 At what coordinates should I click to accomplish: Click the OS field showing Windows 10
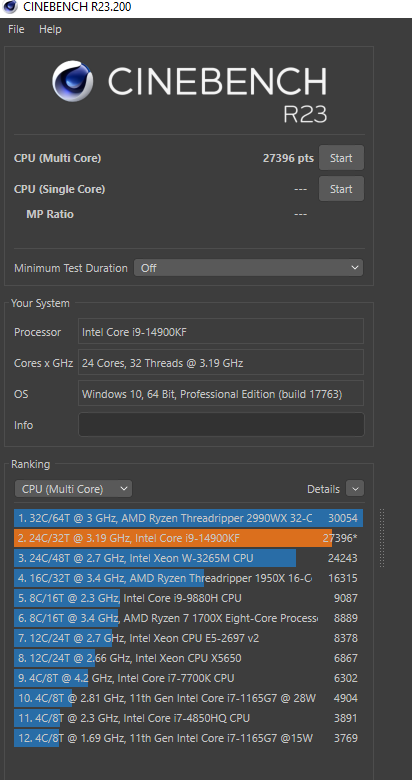tap(221, 394)
